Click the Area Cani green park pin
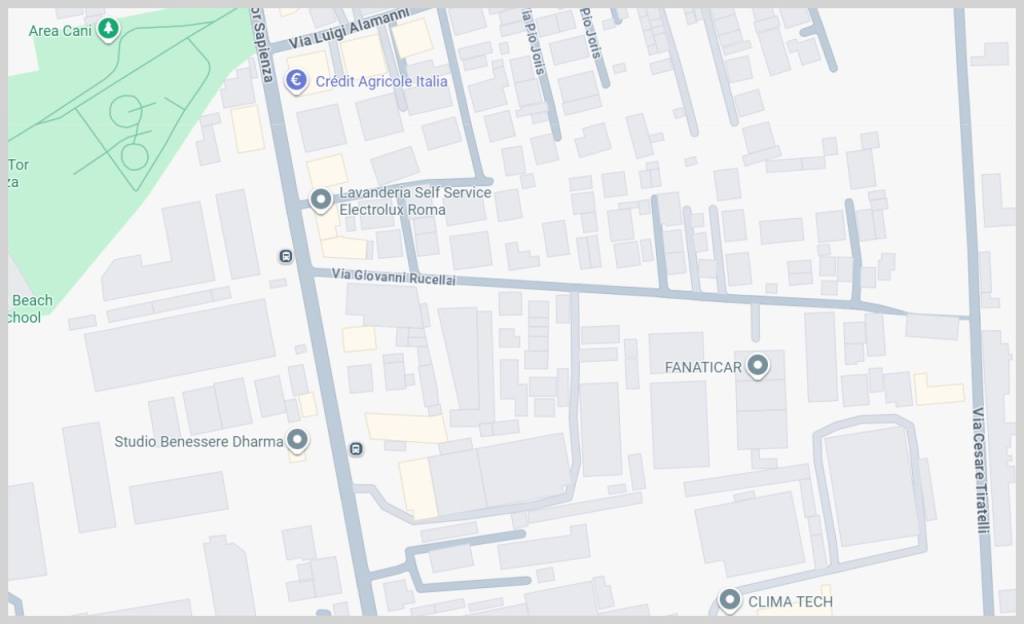The image size is (1024, 624). pos(108,29)
